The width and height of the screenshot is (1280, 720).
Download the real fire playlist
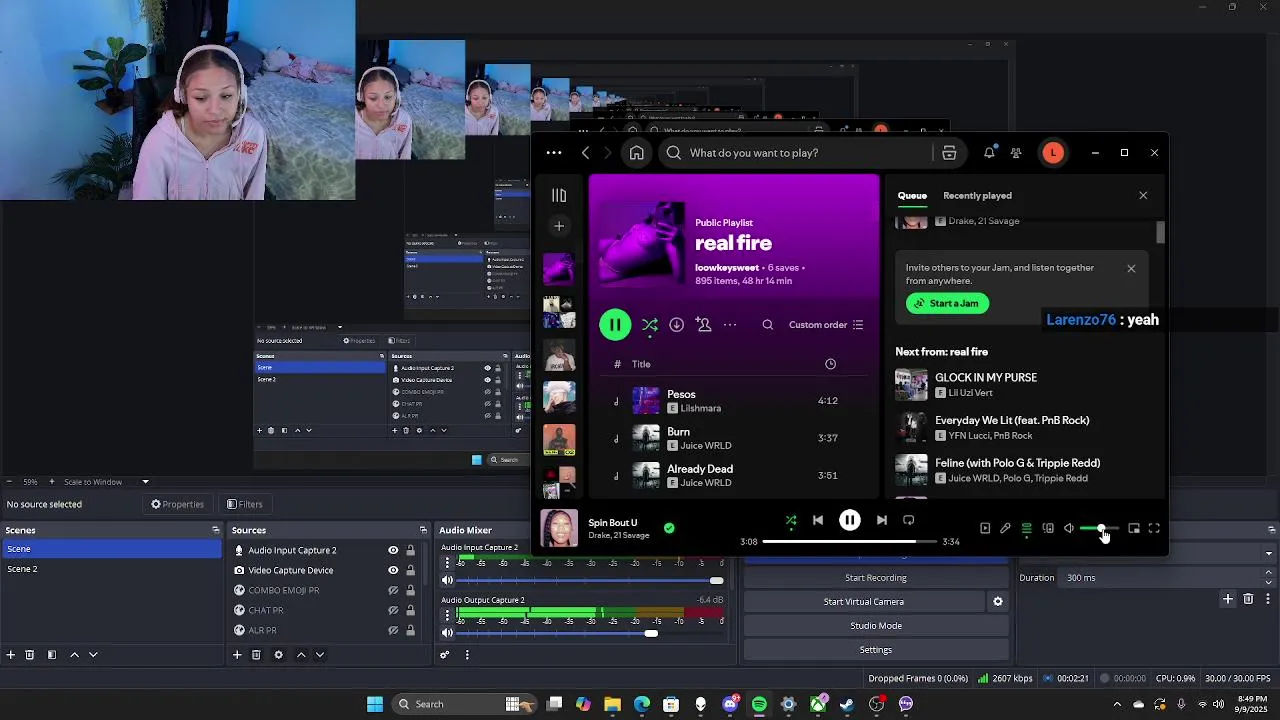tap(676, 325)
